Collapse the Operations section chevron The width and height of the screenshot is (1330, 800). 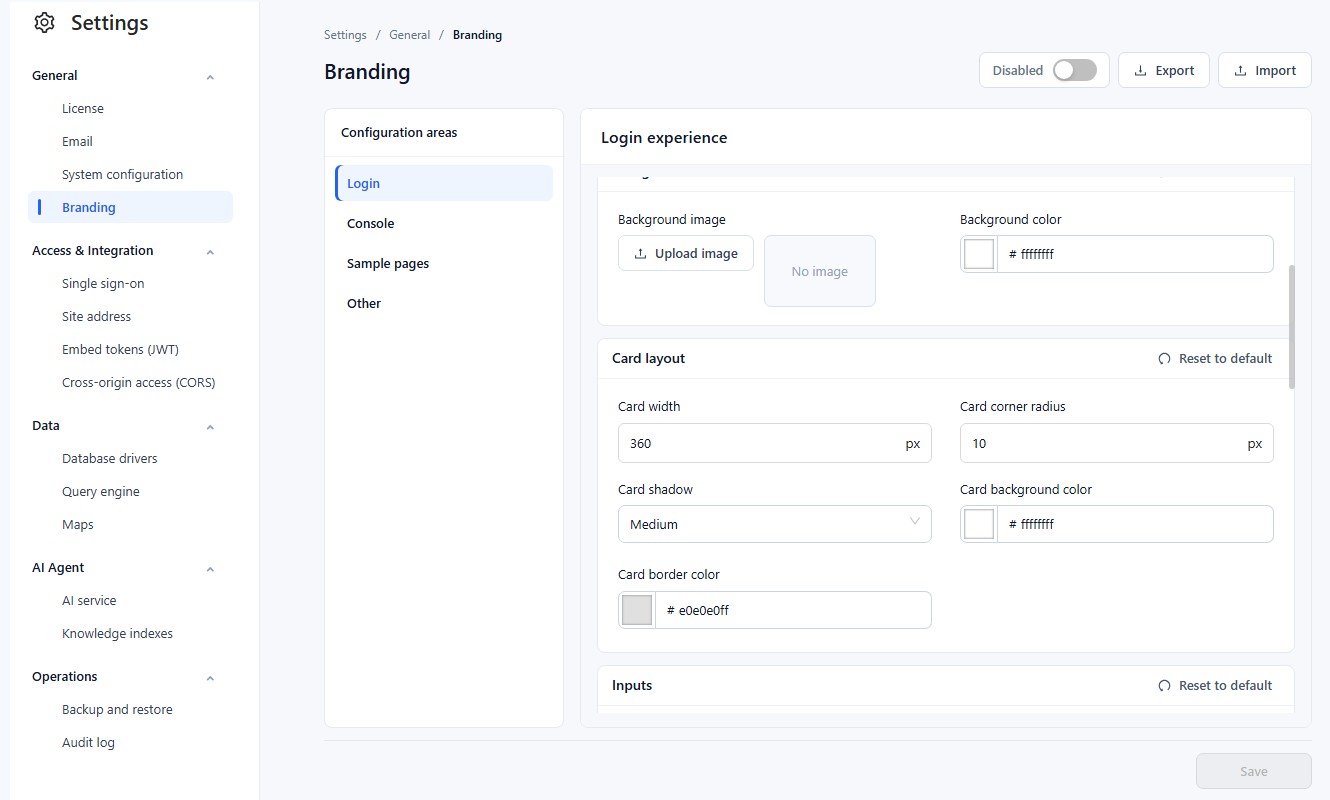pyautogui.click(x=210, y=678)
